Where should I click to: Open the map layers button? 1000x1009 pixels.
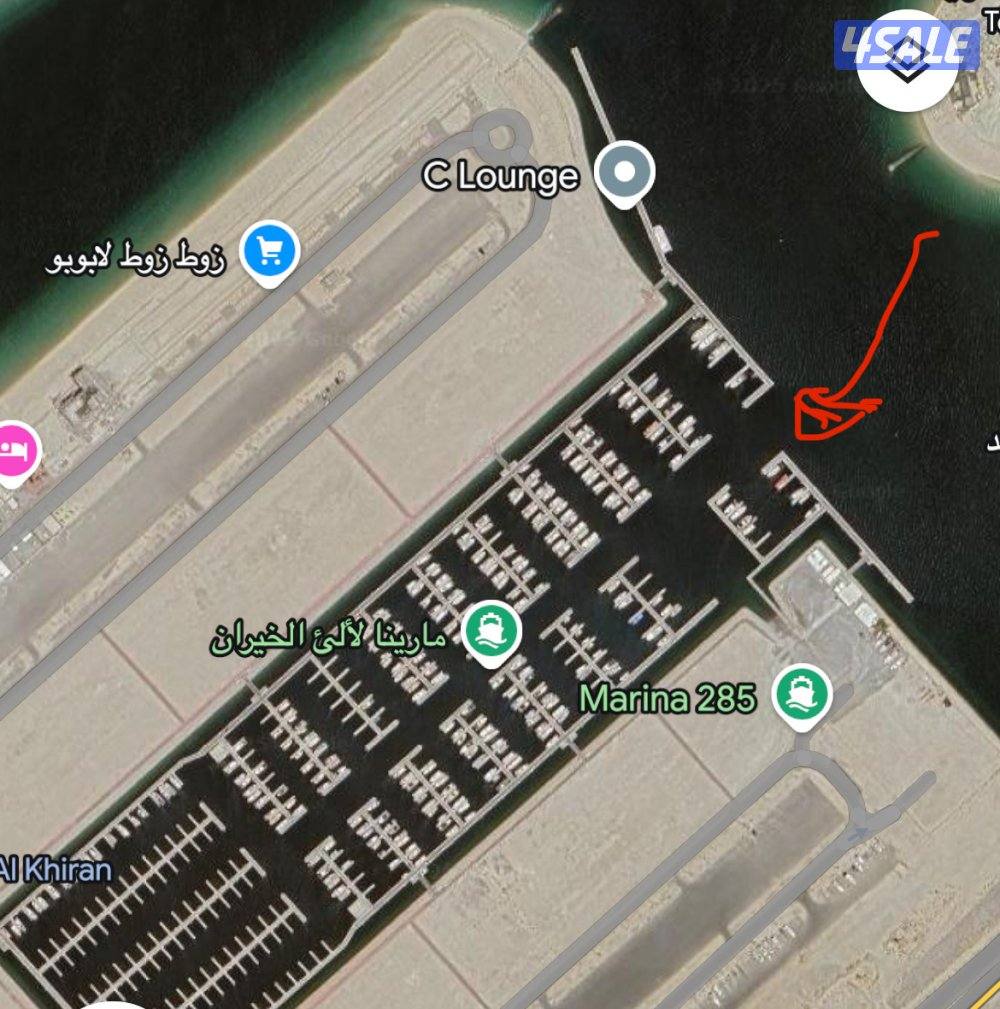coord(907,61)
